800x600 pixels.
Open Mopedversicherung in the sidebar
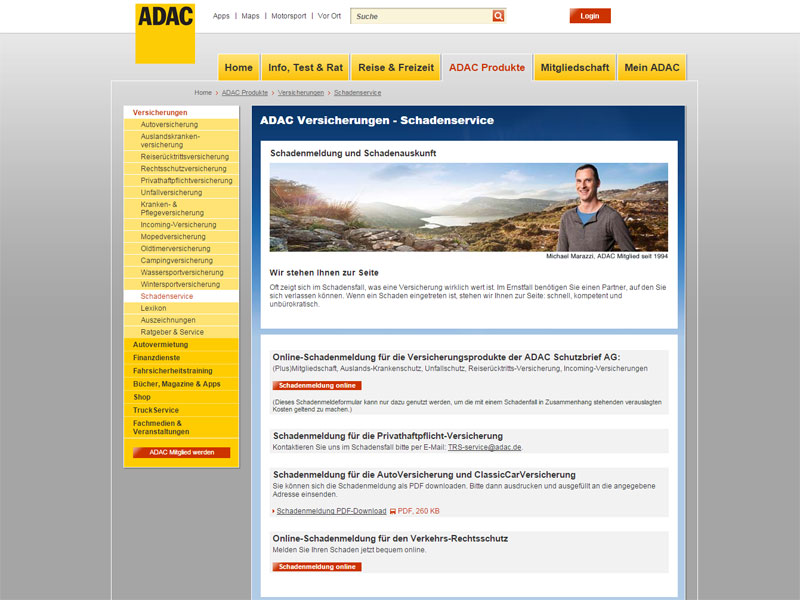click(181, 237)
